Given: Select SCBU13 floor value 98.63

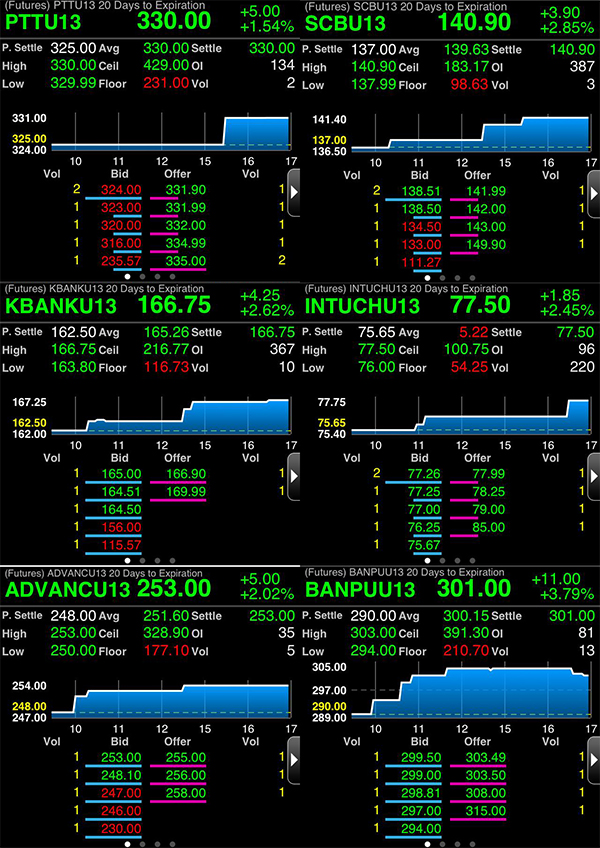Looking at the screenshot, I should 469,84.
